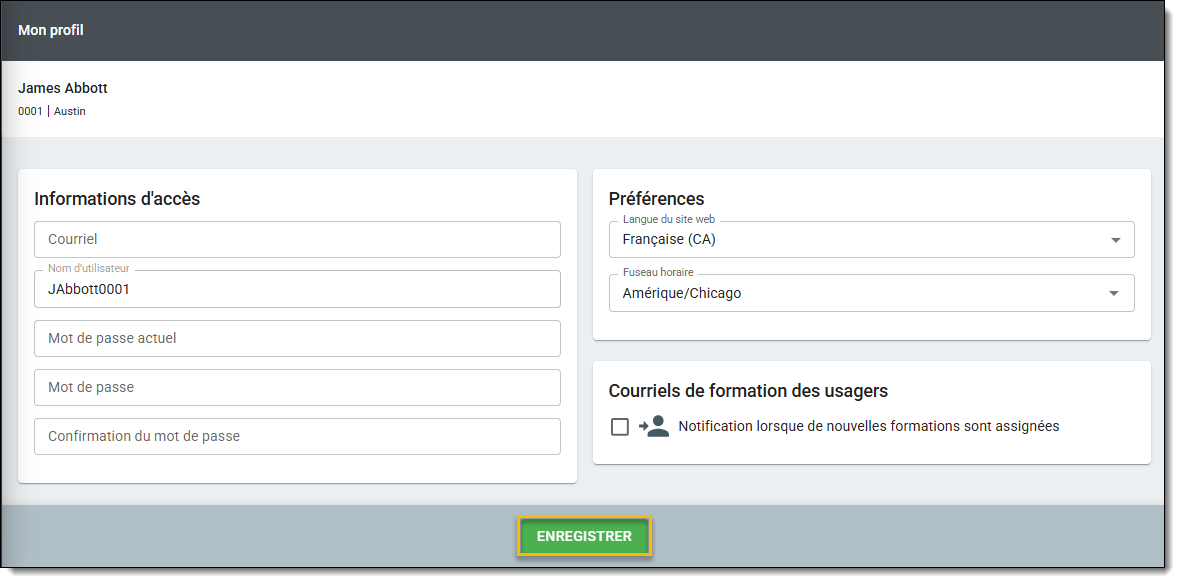Click the James Abbott name
Image resolution: width=1180 pixels, height=583 pixels.
pos(63,88)
